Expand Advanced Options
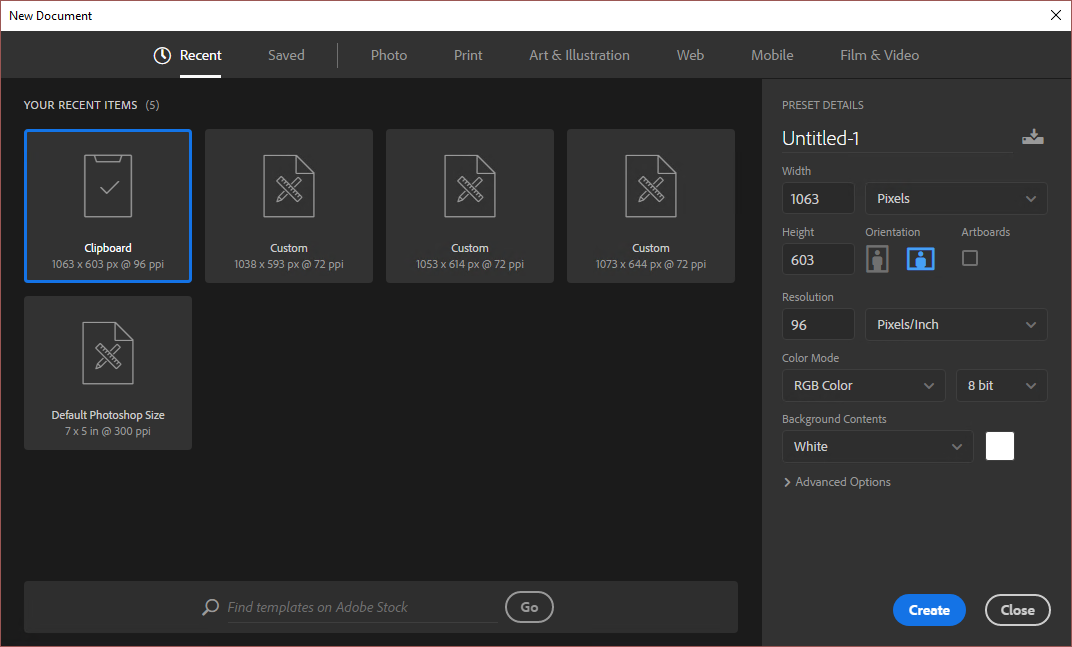The image size is (1072, 647). 837,482
